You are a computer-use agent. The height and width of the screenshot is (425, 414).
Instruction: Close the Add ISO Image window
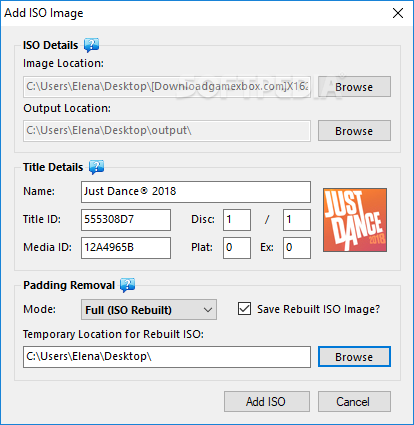398,13
